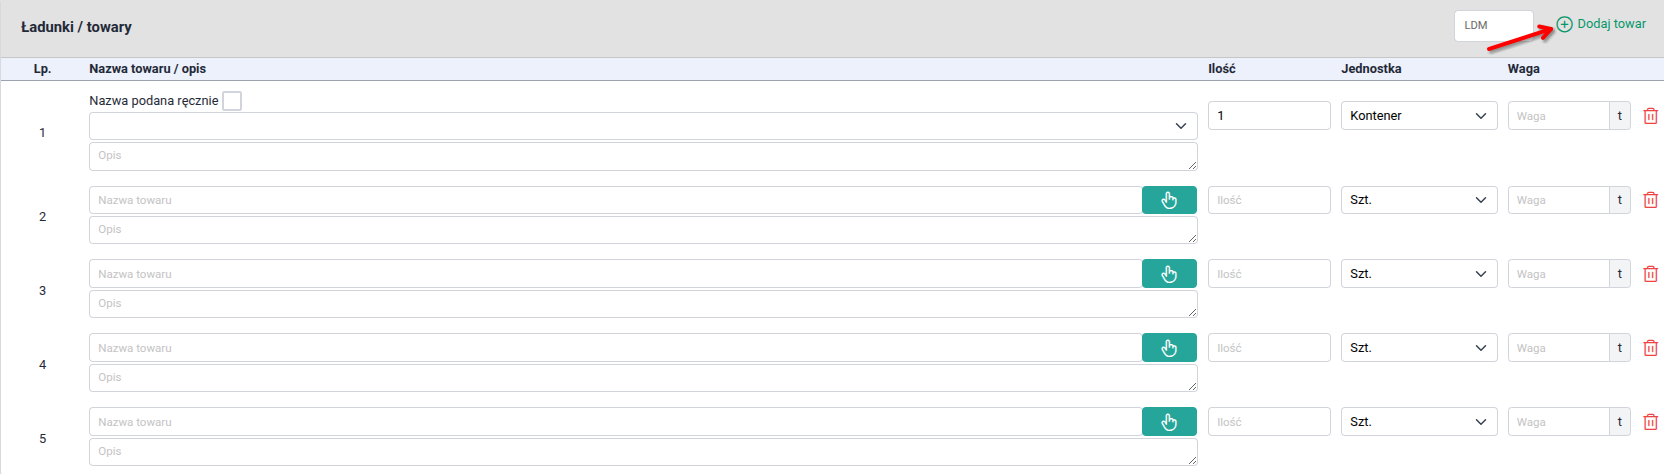Click the Opis textarea in row 2
1664x474 pixels.
(x=643, y=230)
